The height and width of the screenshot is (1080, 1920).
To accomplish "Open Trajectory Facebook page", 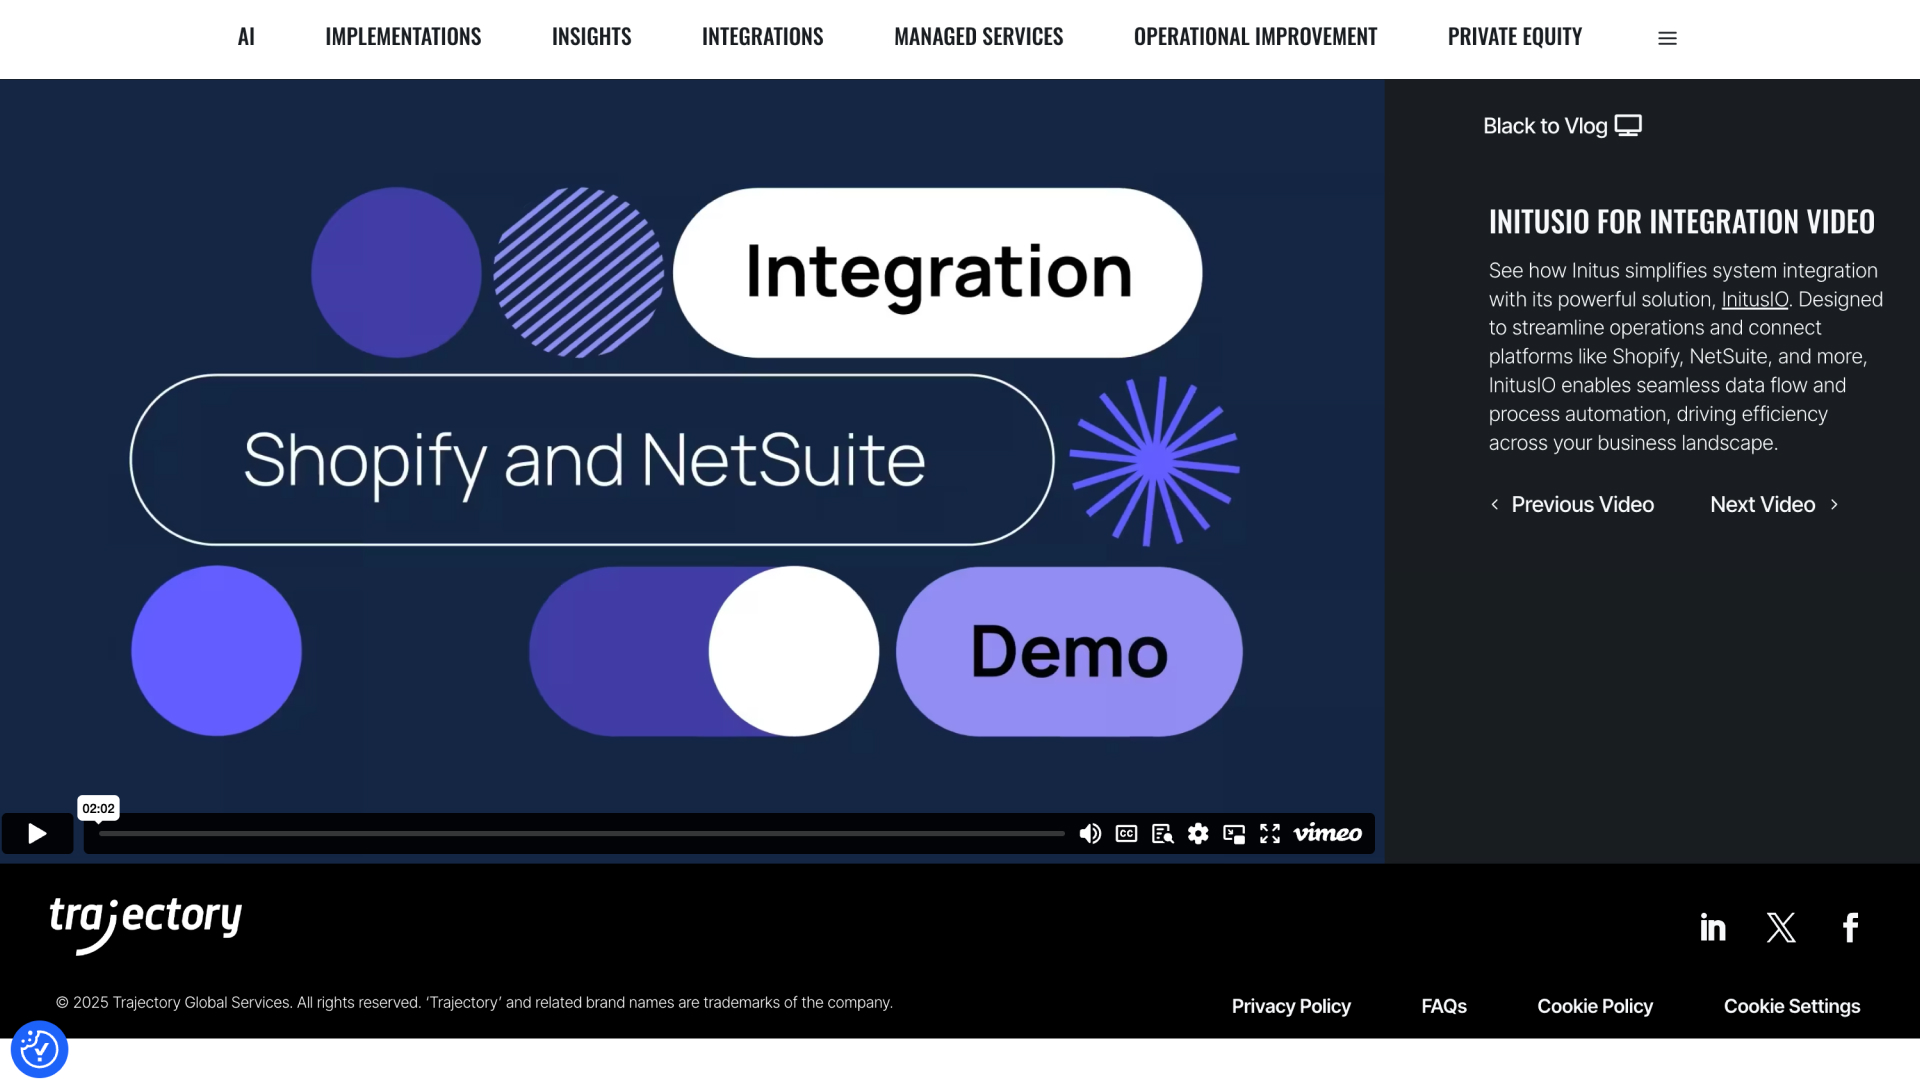I will click(x=1850, y=927).
